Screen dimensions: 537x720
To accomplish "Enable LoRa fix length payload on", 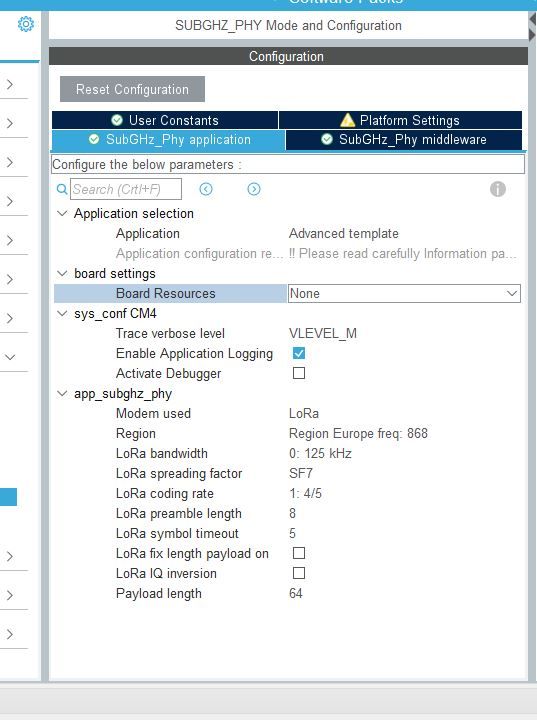I will tap(299, 553).
